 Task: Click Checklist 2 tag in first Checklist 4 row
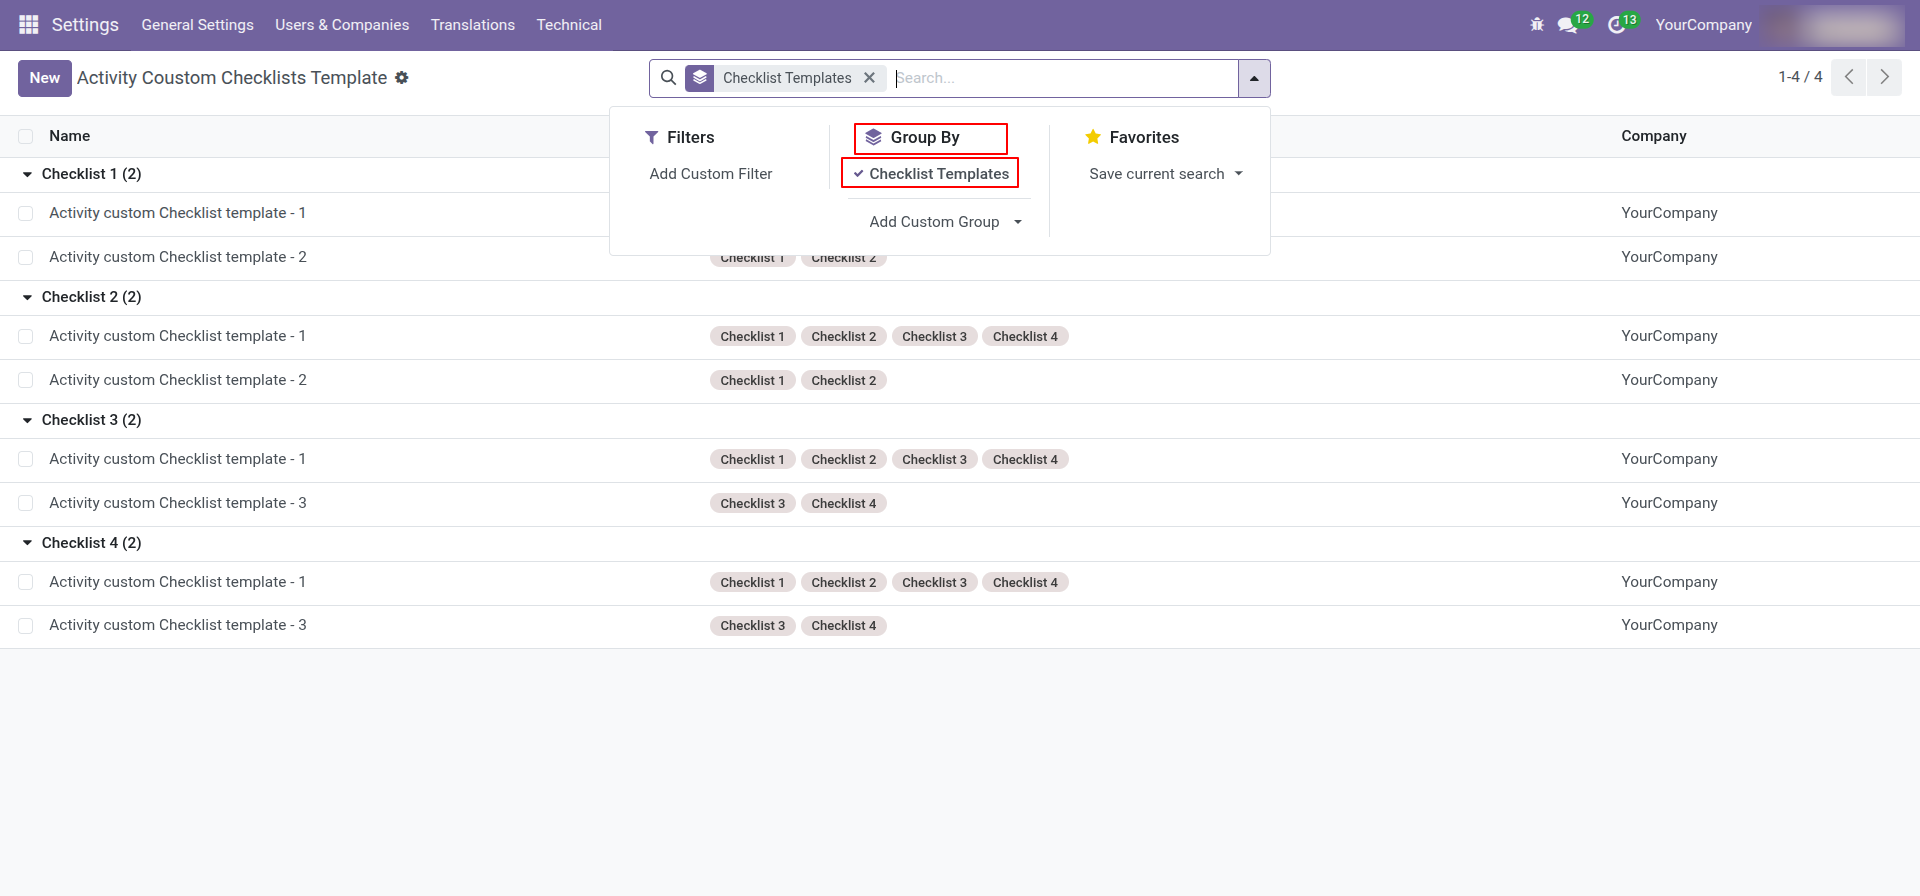[x=843, y=583]
